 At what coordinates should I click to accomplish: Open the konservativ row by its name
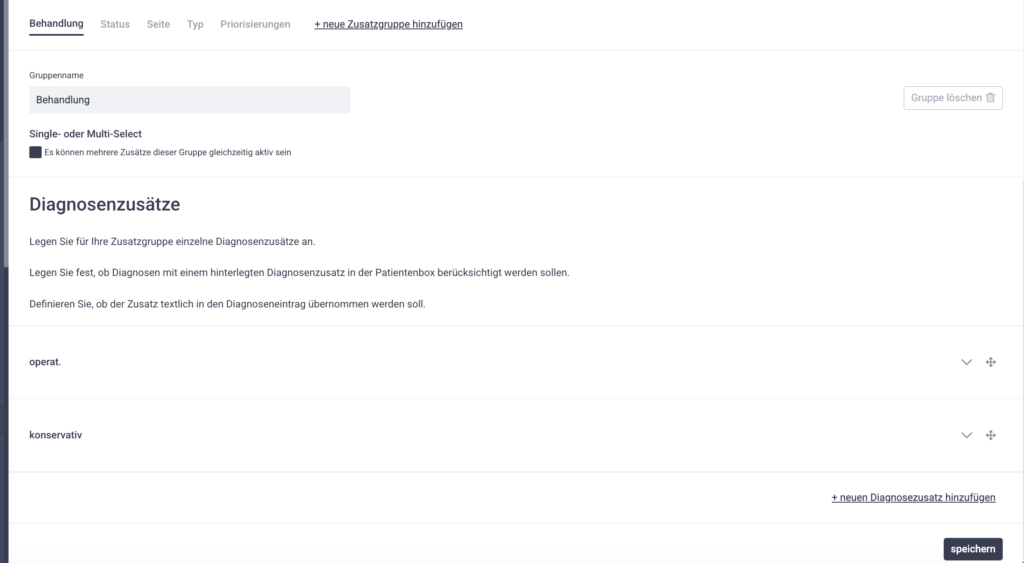point(56,435)
